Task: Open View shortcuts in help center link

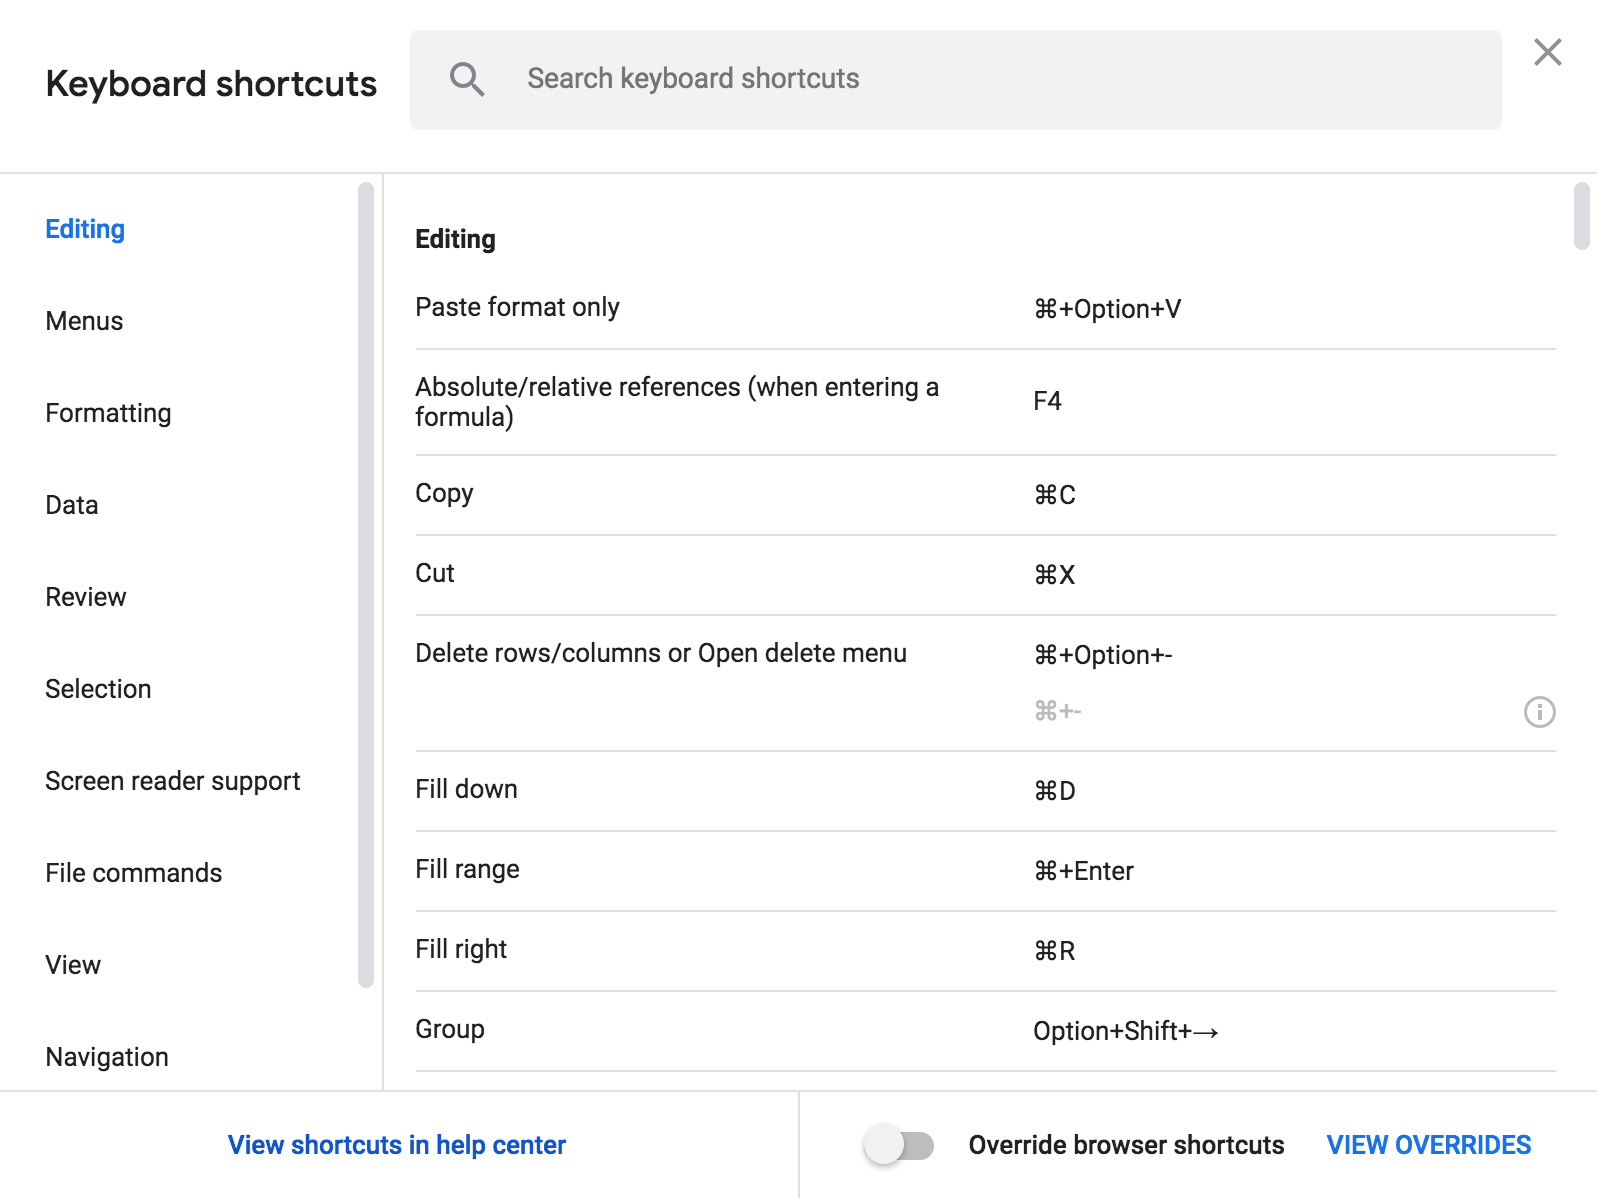Action: [397, 1145]
